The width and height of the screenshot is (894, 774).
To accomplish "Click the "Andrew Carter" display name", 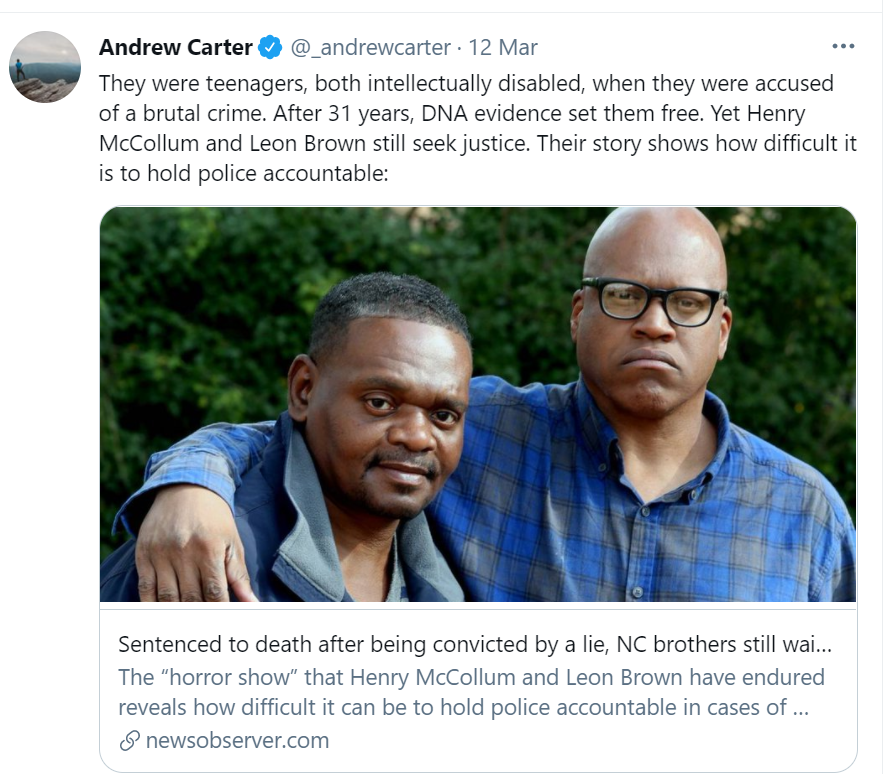I will point(176,47).
